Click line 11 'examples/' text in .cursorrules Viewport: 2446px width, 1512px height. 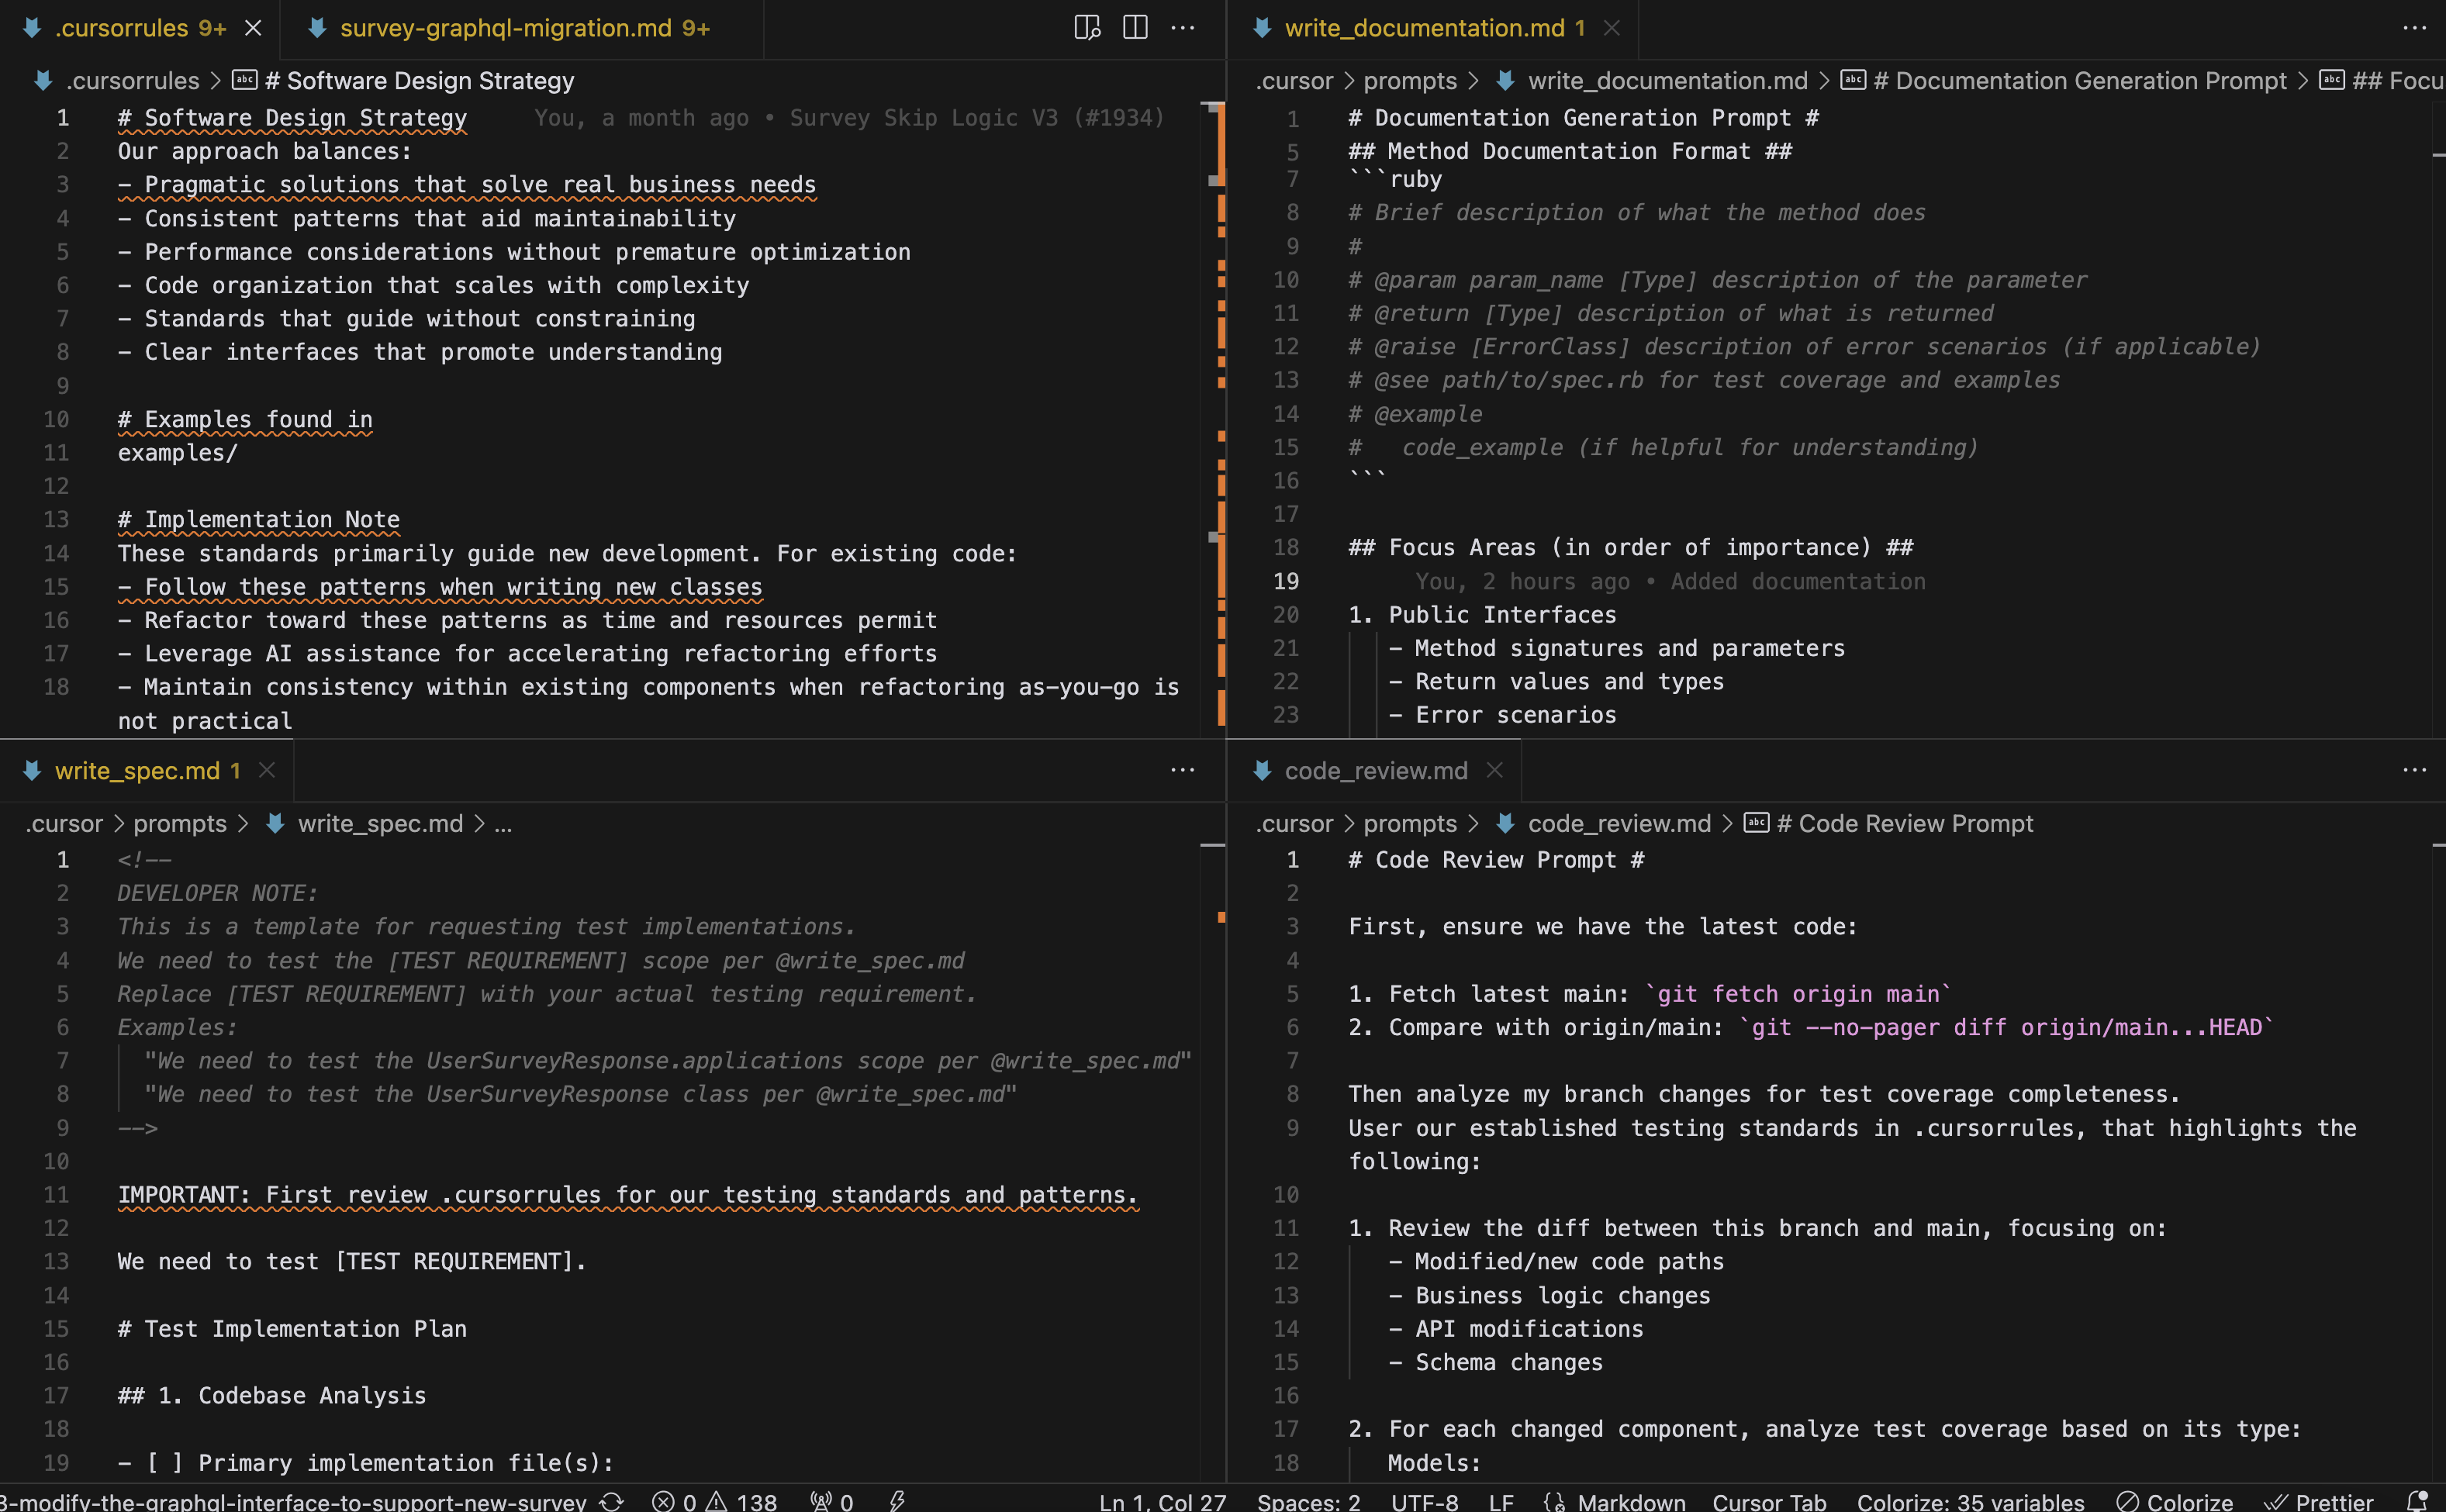178,453
